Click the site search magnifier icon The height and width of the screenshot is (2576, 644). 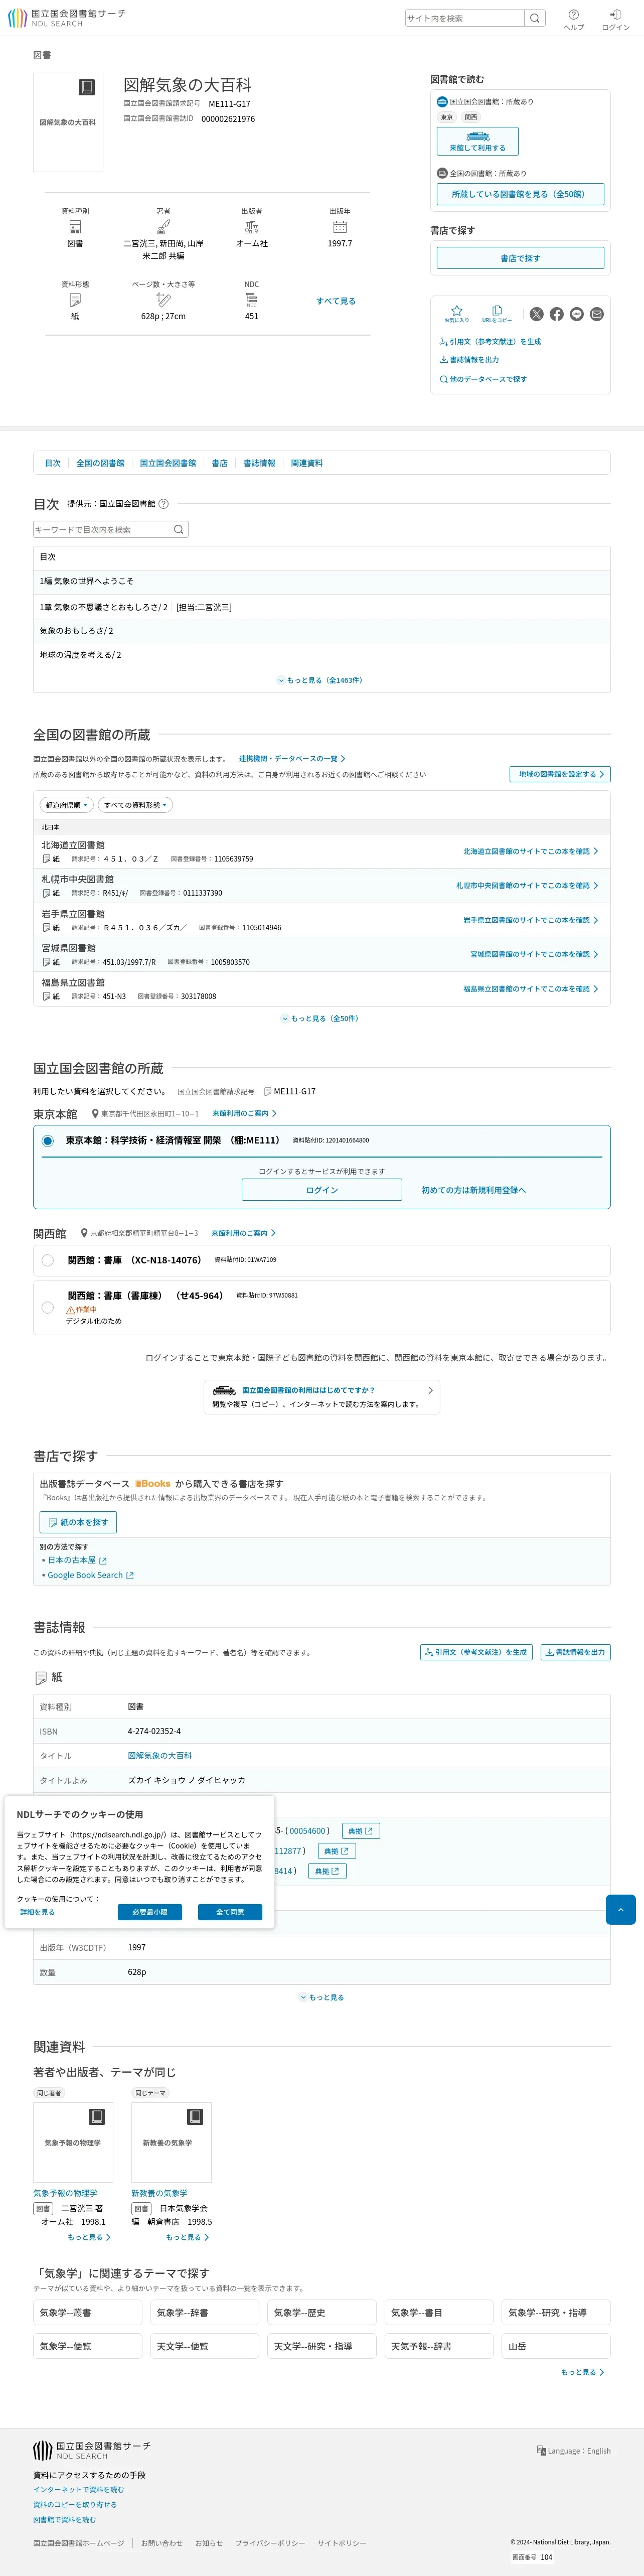[x=535, y=18]
